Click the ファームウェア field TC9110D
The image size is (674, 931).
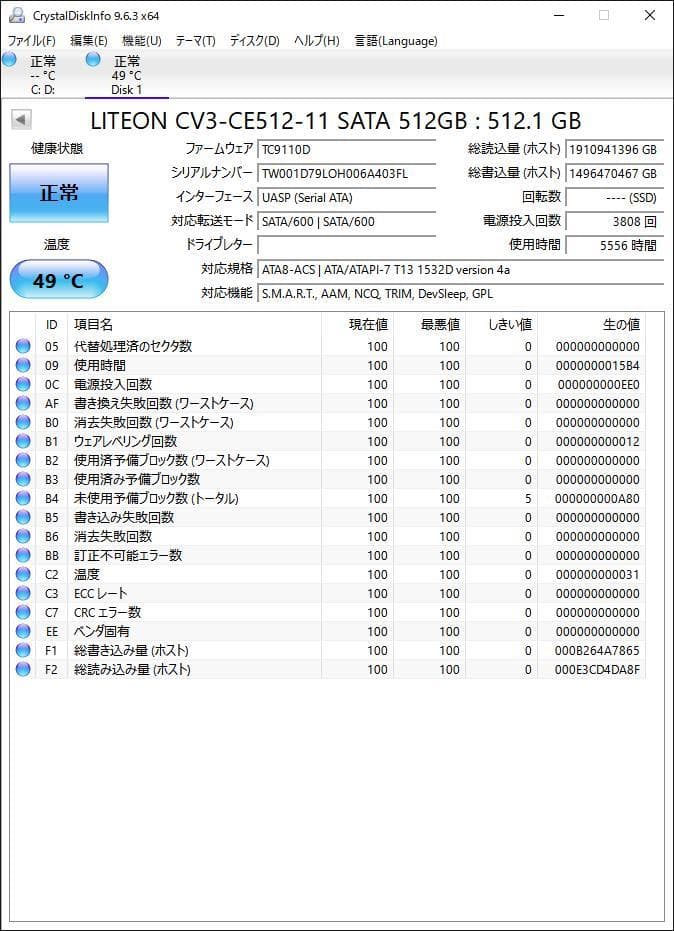347,150
